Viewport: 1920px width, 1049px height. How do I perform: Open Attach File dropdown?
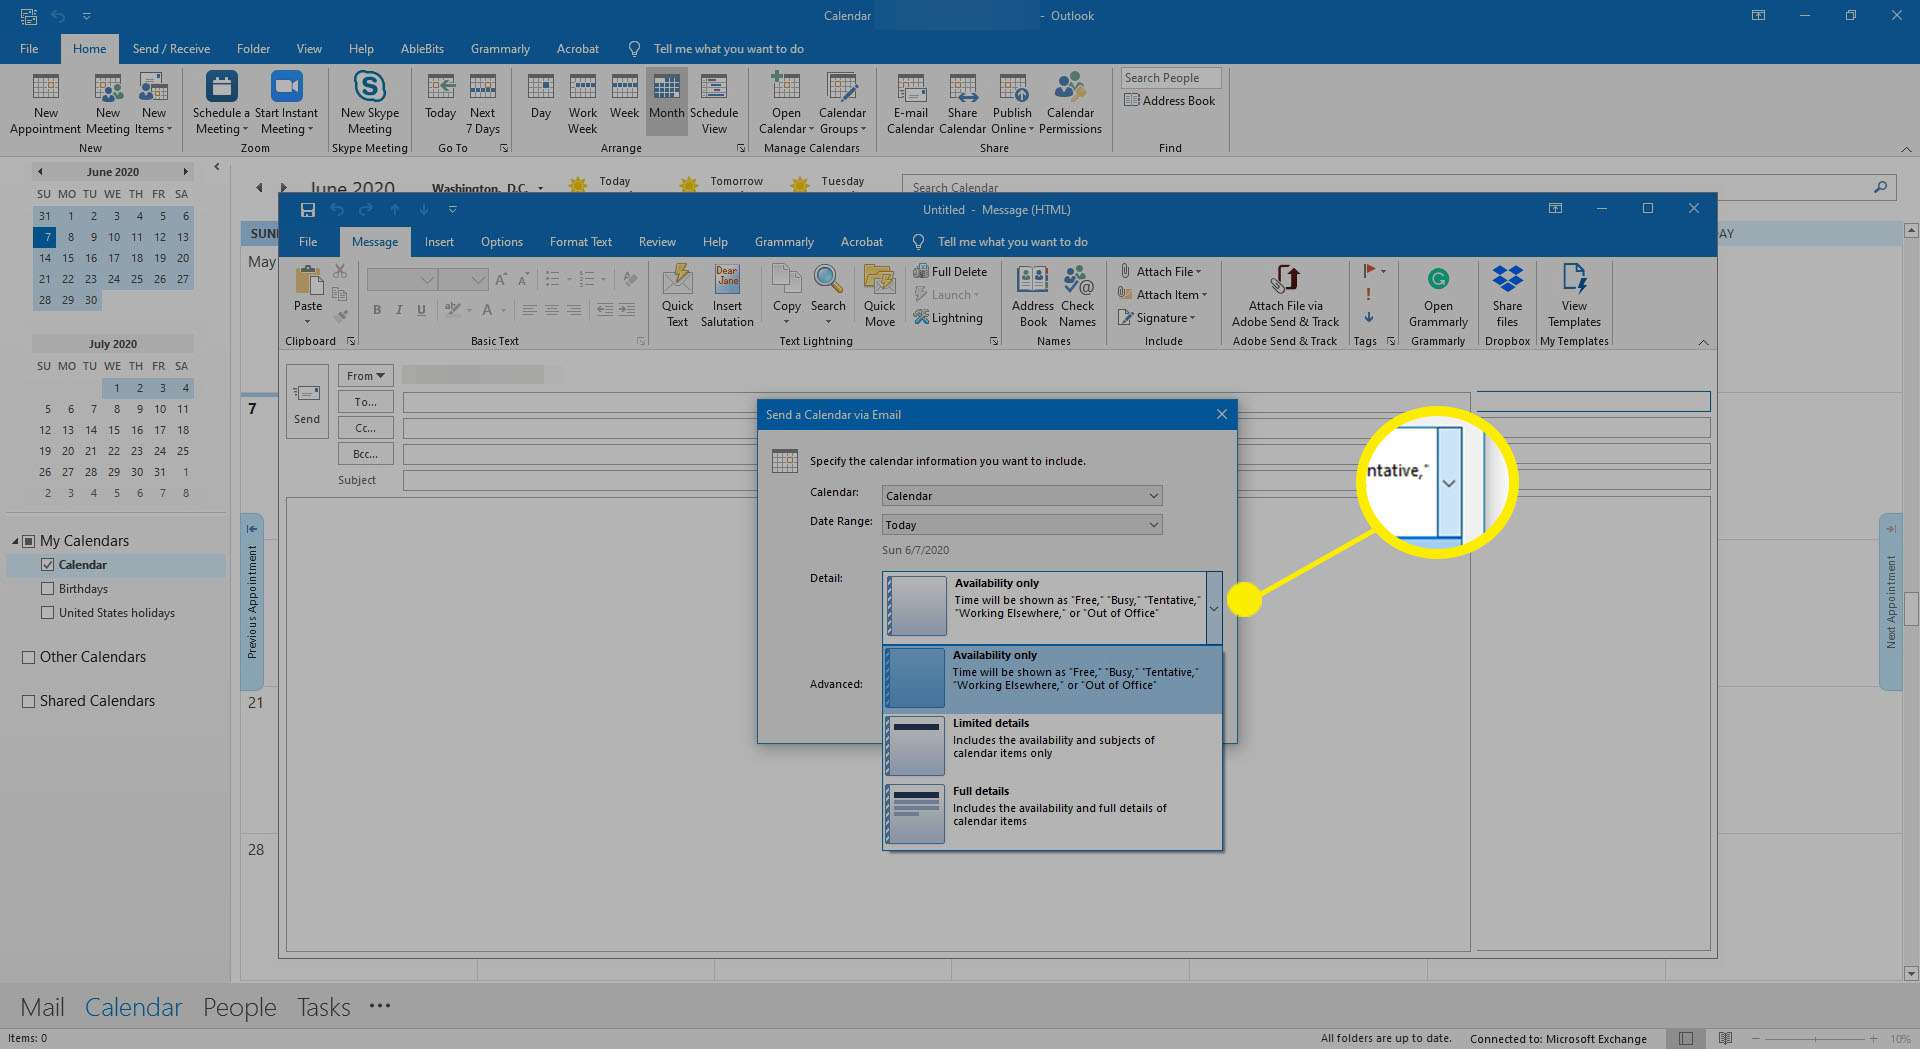pos(1161,272)
